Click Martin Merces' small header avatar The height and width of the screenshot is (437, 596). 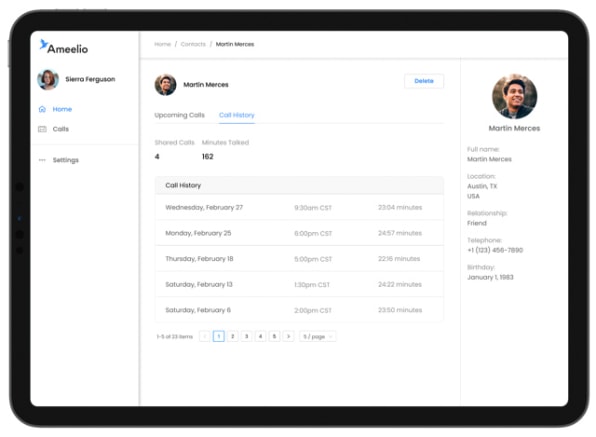(165, 85)
